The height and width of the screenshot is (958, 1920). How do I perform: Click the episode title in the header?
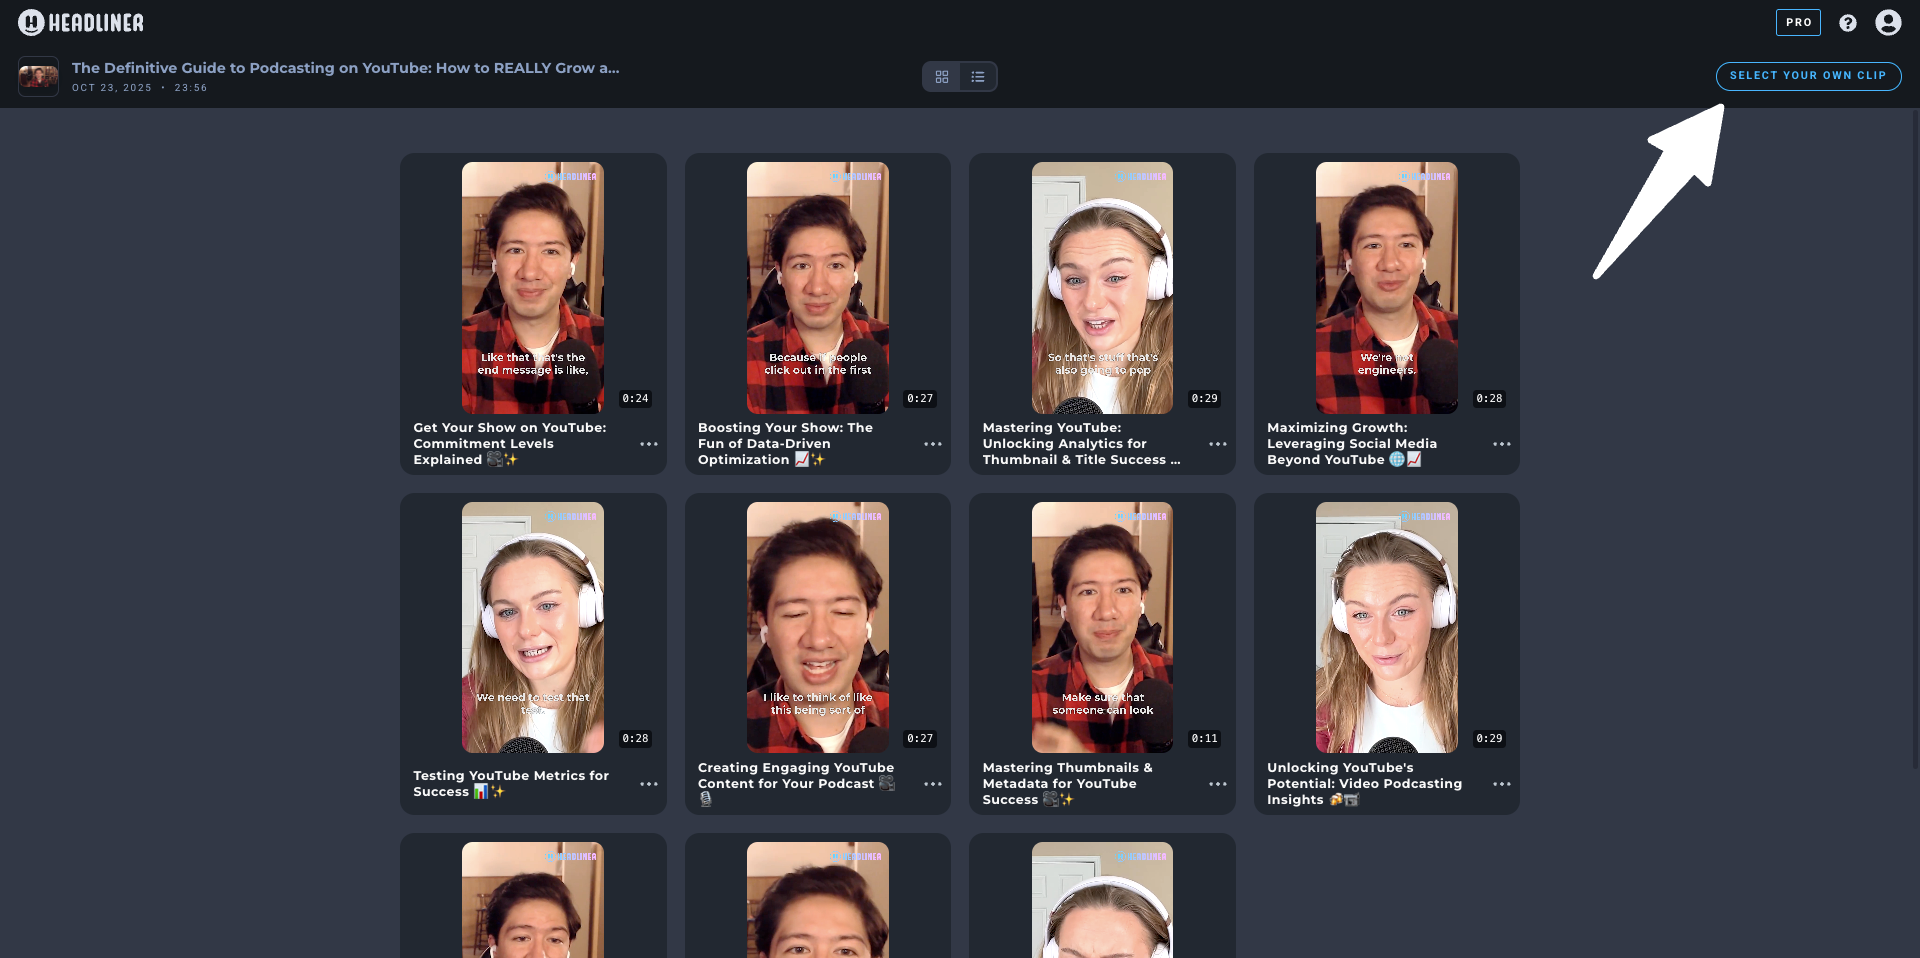[345, 68]
